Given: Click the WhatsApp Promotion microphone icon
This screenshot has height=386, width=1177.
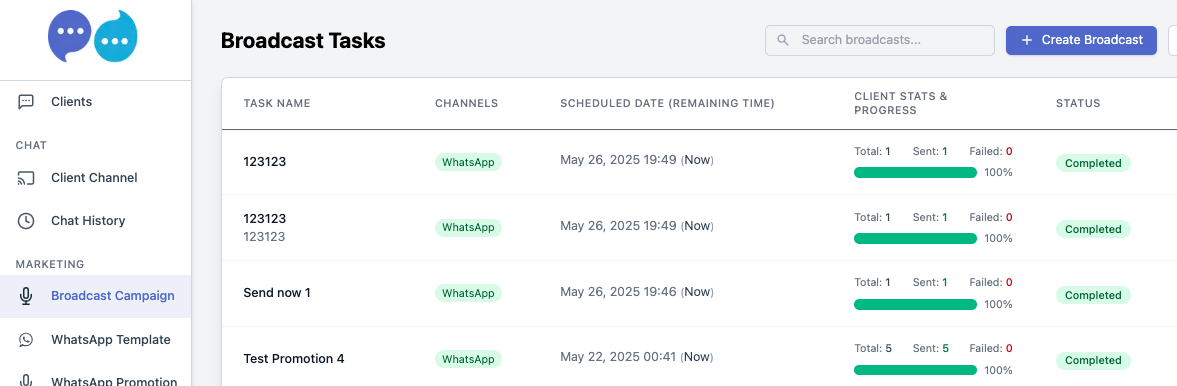Looking at the screenshot, I should tap(26, 380).
